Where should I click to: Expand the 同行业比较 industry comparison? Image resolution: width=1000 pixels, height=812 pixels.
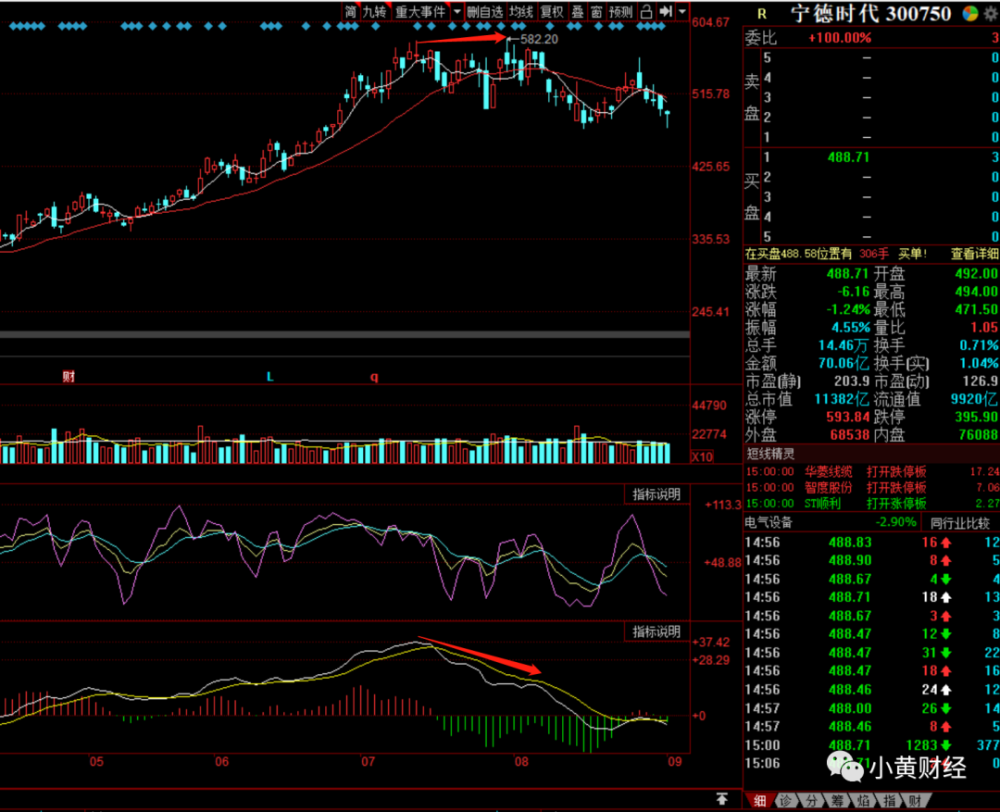(959, 523)
